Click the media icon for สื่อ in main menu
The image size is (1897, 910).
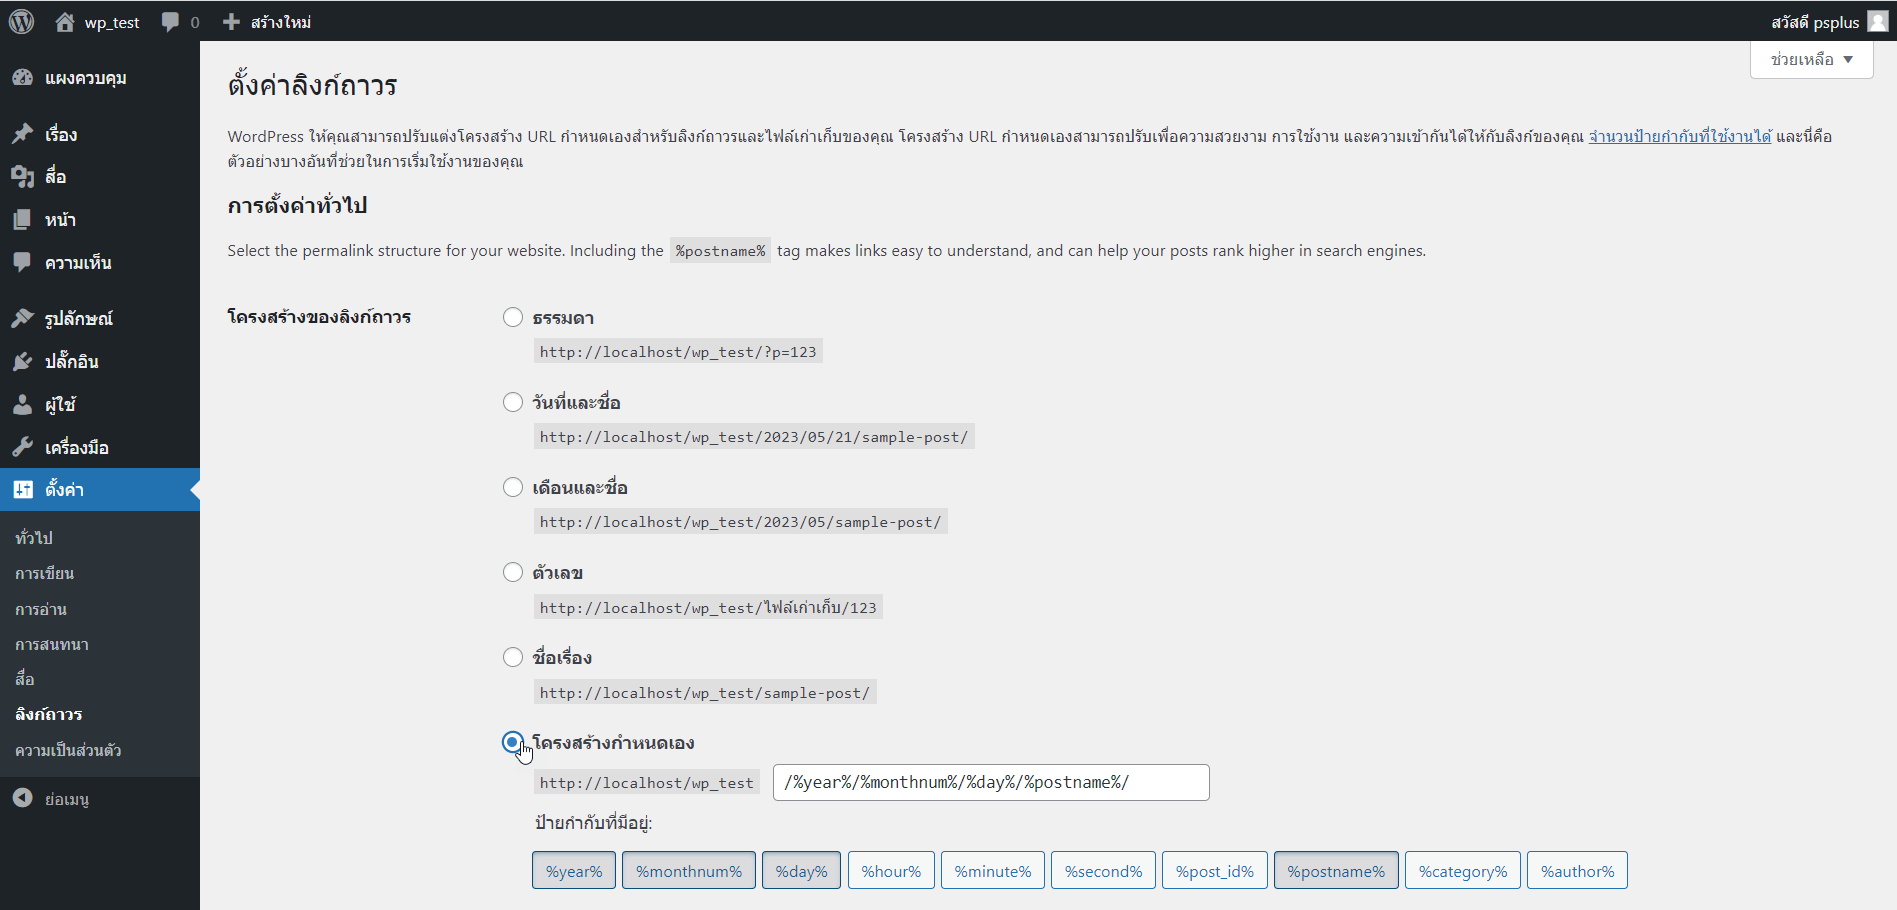(23, 177)
